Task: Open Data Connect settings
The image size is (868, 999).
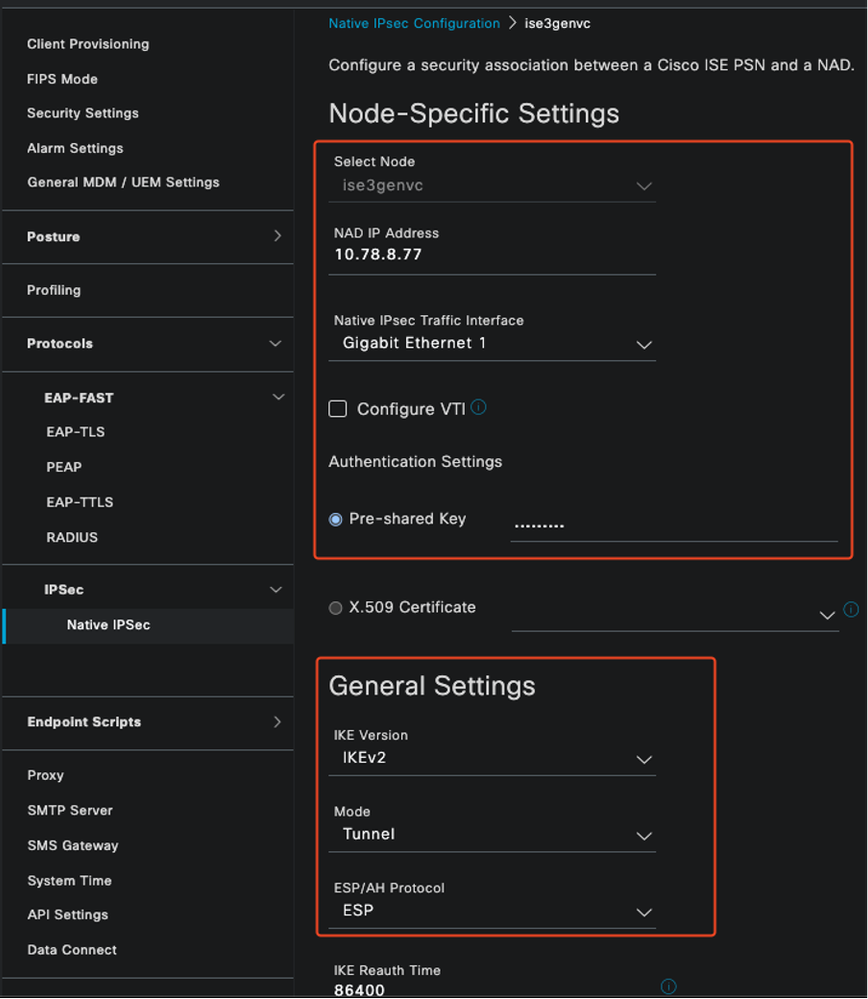Action: 72,950
